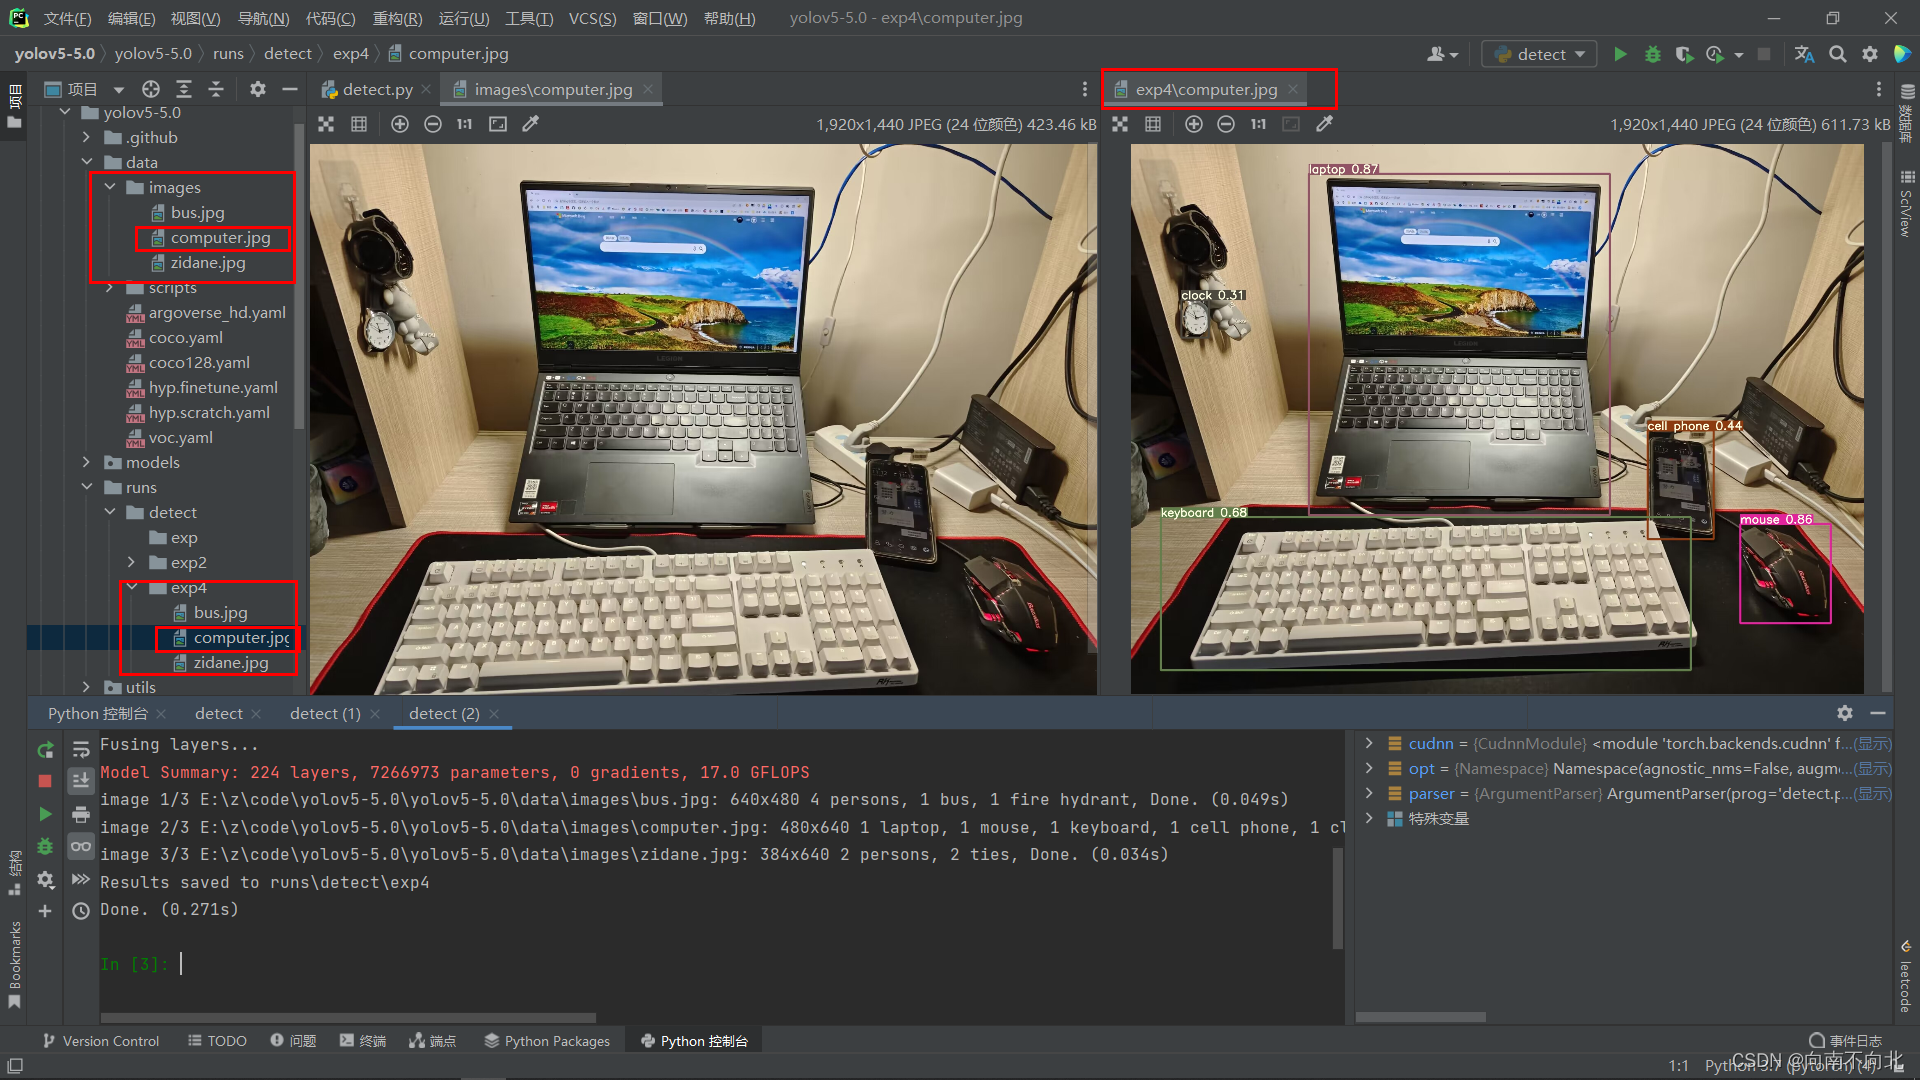
Task: Toggle show variables glasses icon
Action: pyautogui.click(x=81, y=847)
